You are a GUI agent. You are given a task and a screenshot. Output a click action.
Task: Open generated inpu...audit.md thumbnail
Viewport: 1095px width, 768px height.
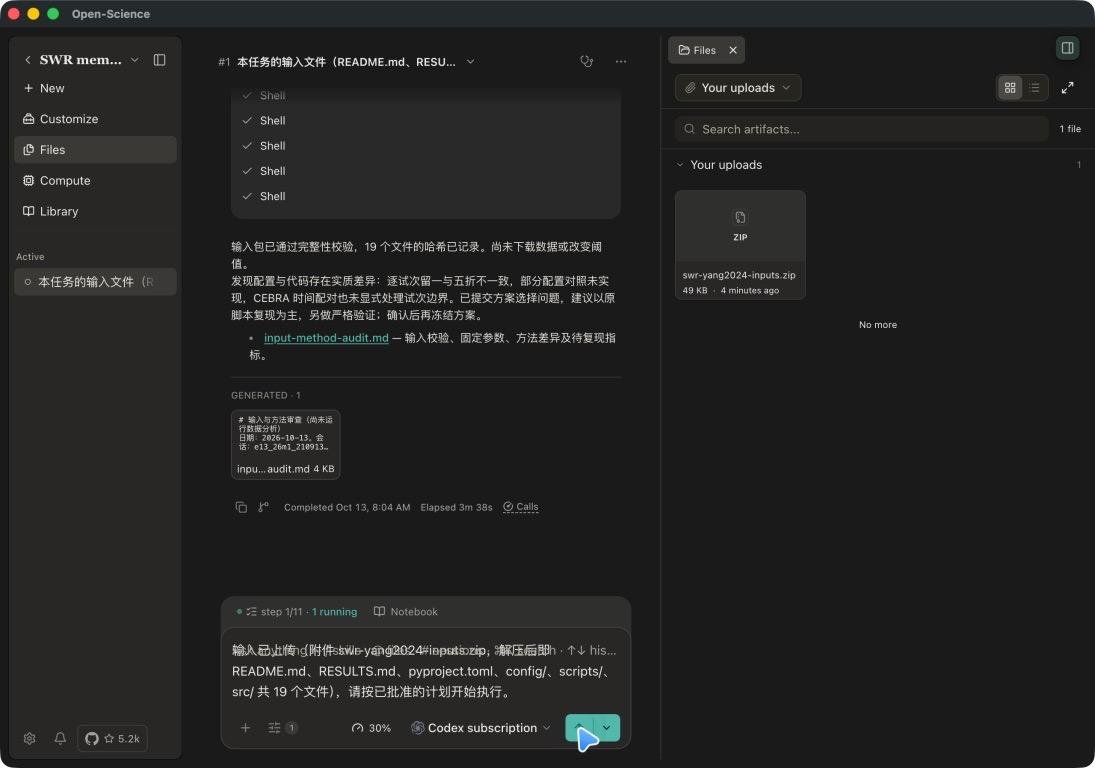pyautogui.click(x=286, y=444)
